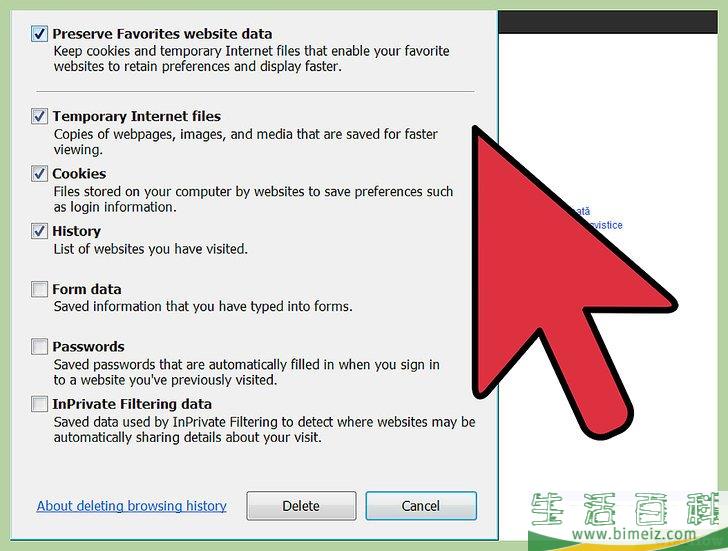Image resolution: width=728 pixels, height=551 pixels.
Task: Click the 'Saved data used by InPrivate' description
Action: (264, 429)
